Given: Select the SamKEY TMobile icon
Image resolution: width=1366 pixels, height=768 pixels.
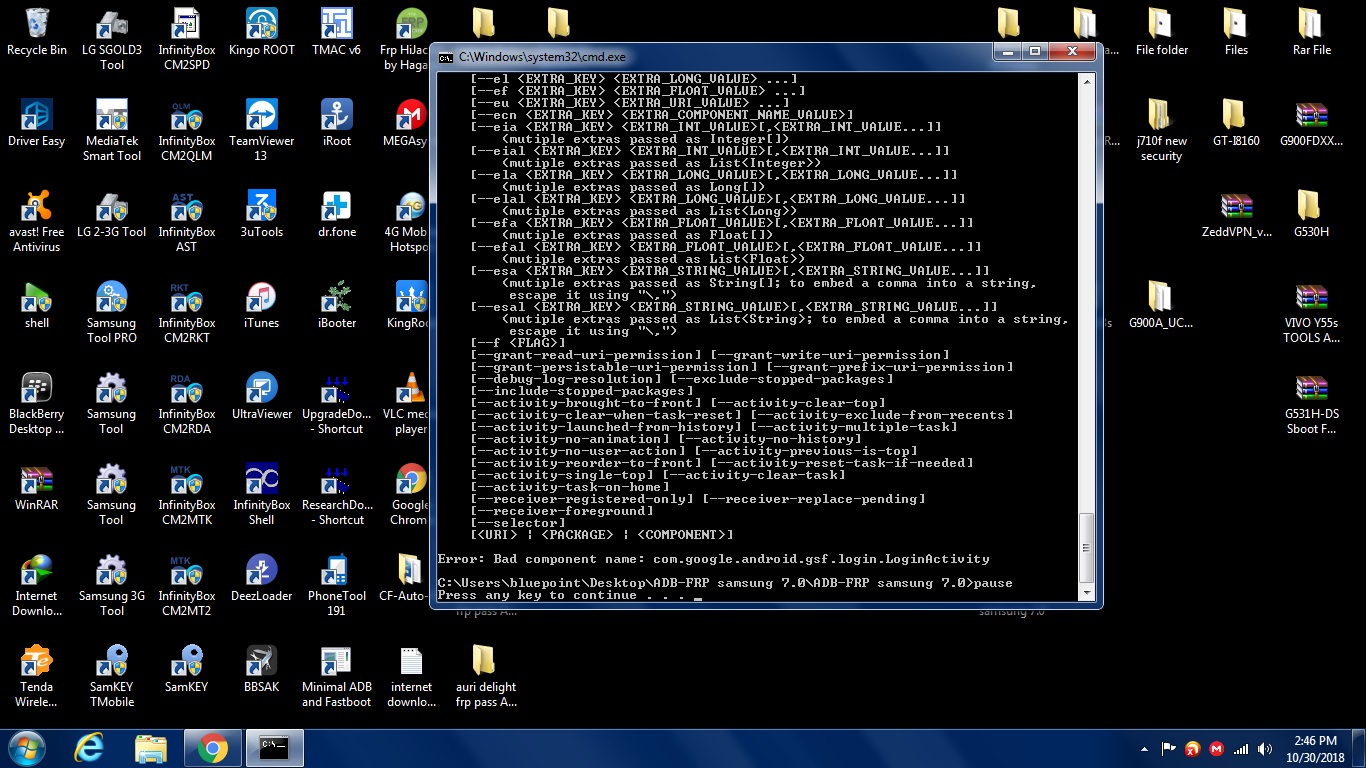Looking at the screenshot, I should pyautogui.click(x=111, y=676).
